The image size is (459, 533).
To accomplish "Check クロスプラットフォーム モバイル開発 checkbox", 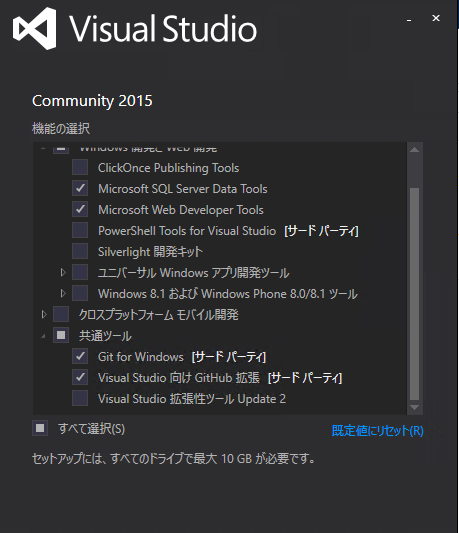I will (x=61, y=314).
